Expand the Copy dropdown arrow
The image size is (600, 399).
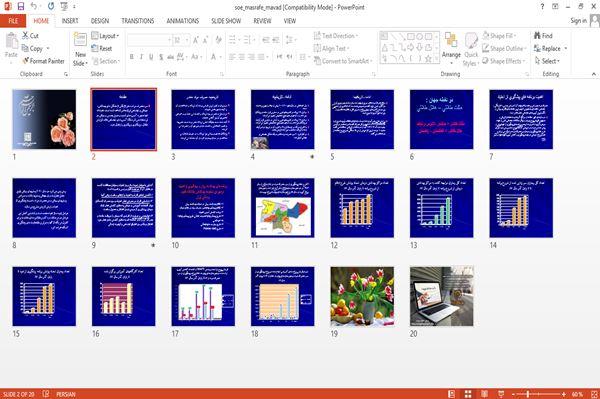coord(48,48)
